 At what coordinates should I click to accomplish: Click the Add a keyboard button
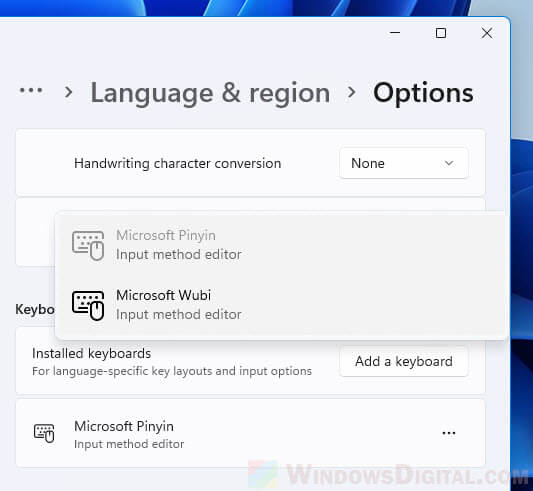(x=403, y=361)
